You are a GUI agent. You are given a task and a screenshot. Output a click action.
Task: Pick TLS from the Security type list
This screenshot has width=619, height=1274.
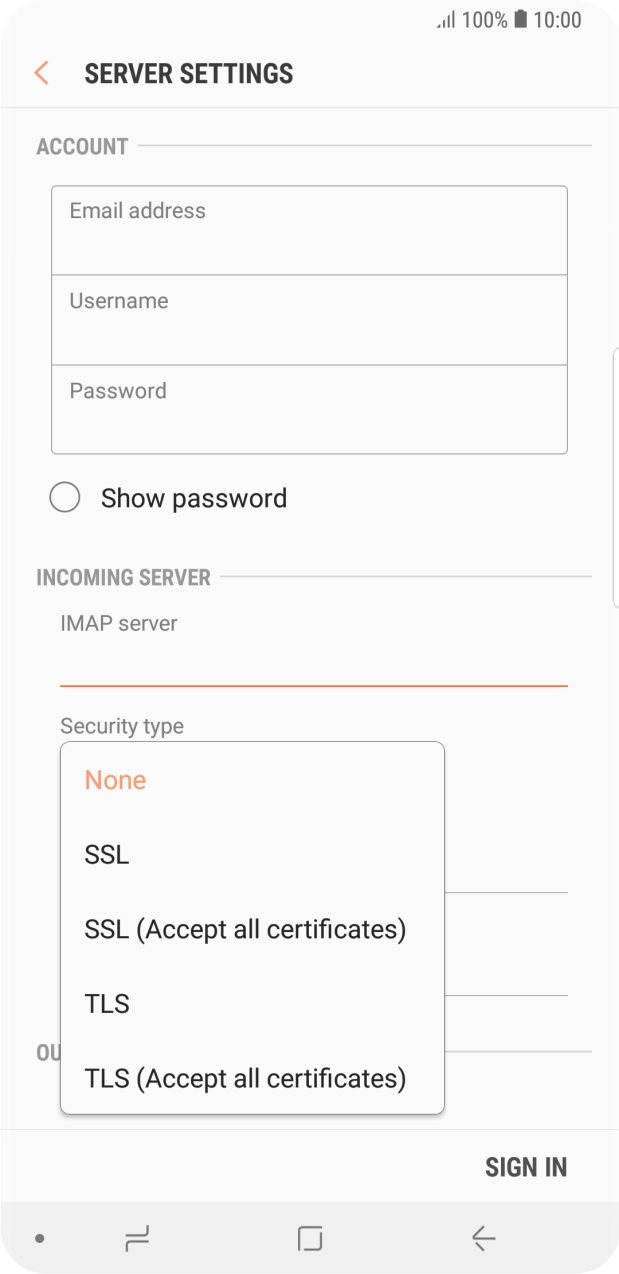(106, 1003)
